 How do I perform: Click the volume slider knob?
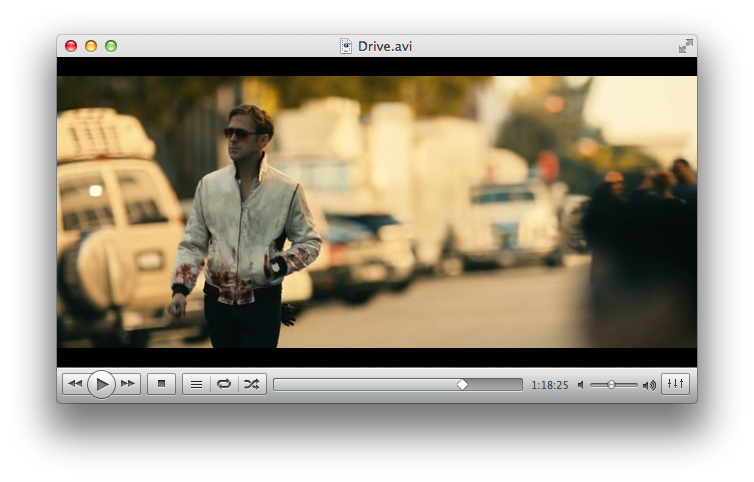pyautogui.click(x=611, y=384)
